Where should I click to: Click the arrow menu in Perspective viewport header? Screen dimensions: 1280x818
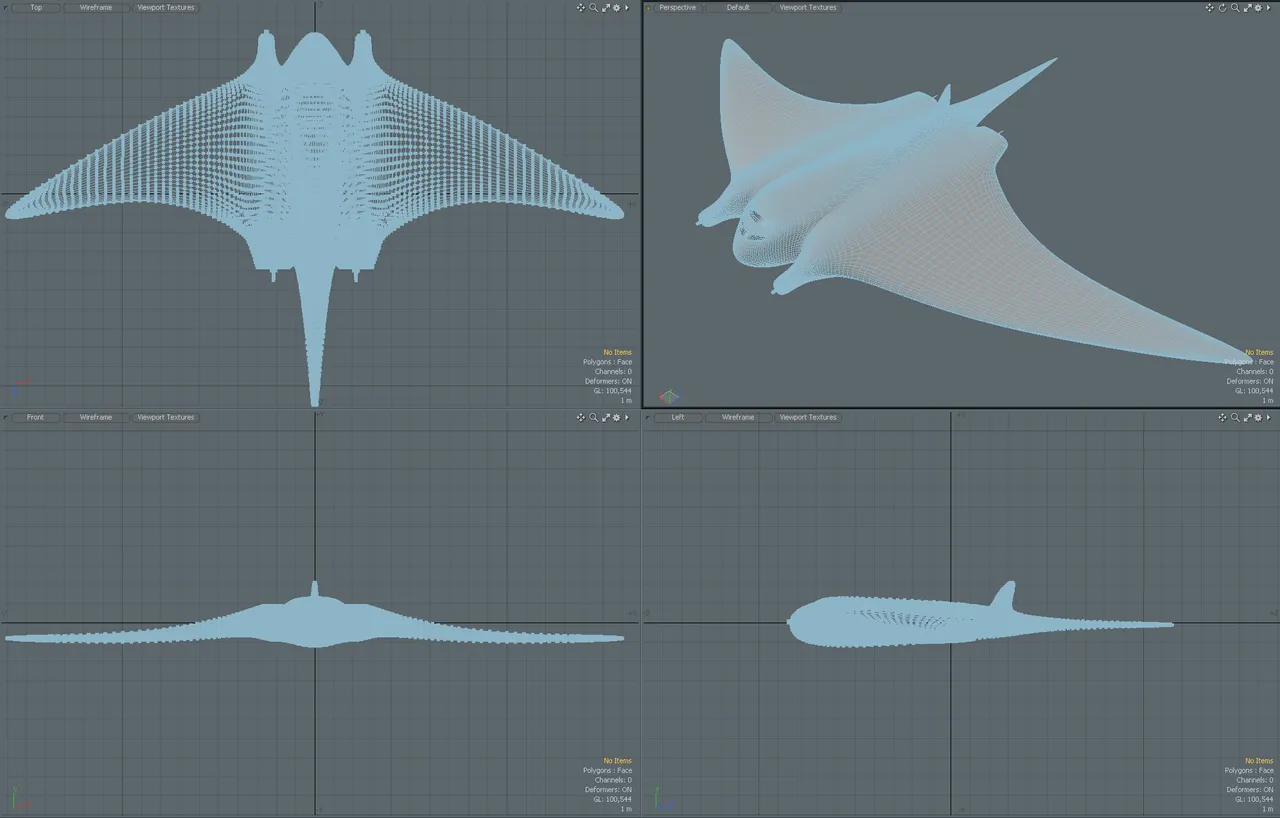tap(1269, 7)
